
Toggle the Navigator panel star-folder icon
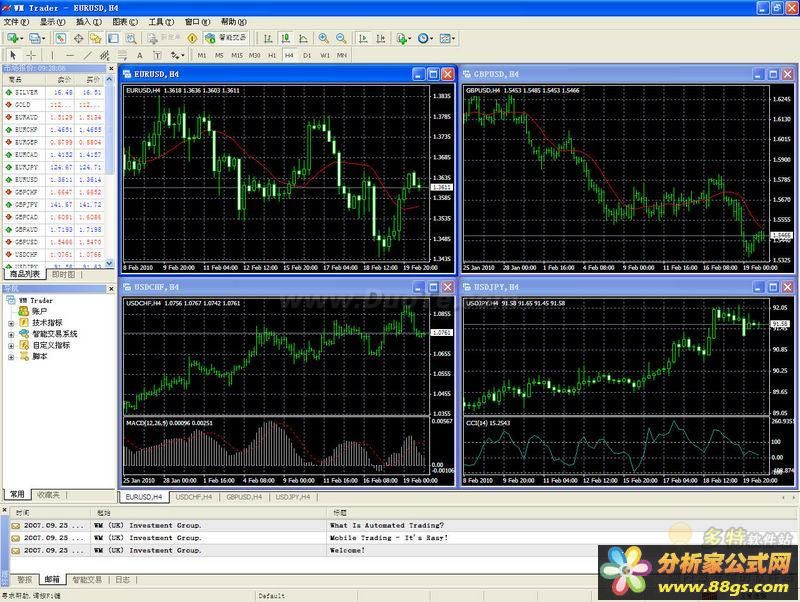point(95,38)
